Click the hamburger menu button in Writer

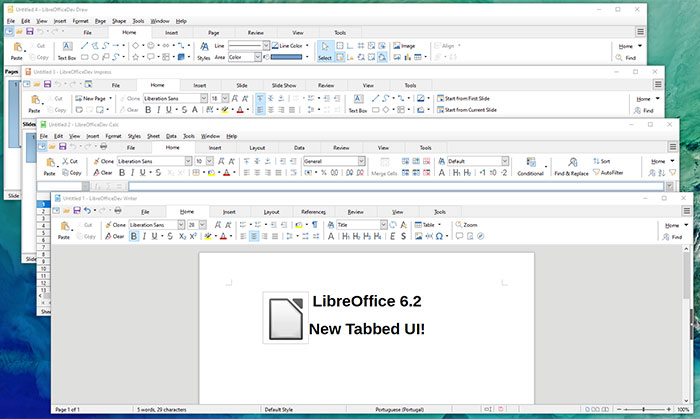coord(687,211)
